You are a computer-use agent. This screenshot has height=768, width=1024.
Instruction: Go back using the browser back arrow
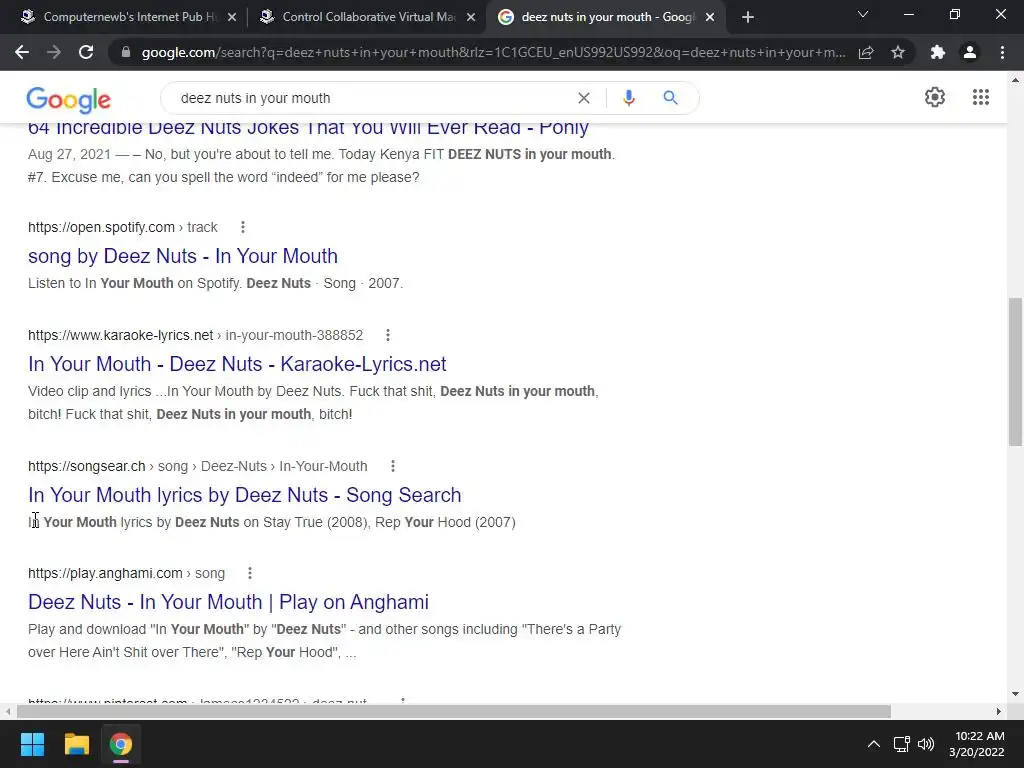tap(22, 52)
